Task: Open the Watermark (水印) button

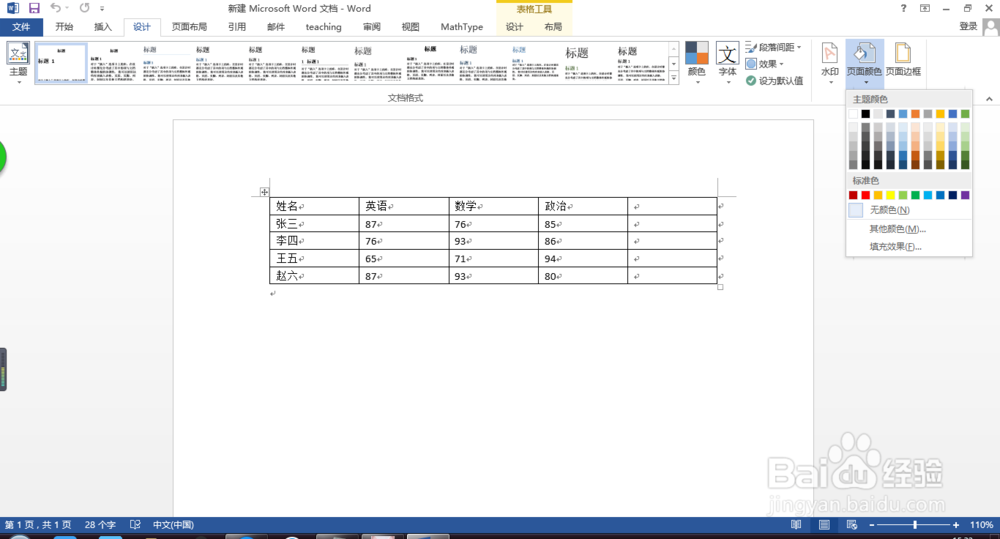Action: [830, 62]
